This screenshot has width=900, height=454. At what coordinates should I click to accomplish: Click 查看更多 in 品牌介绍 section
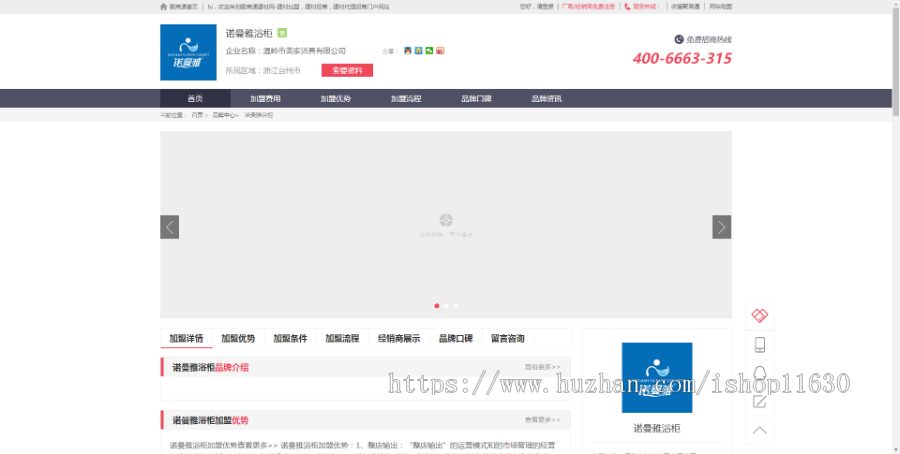pyautogui.click(x=542, y=367)
